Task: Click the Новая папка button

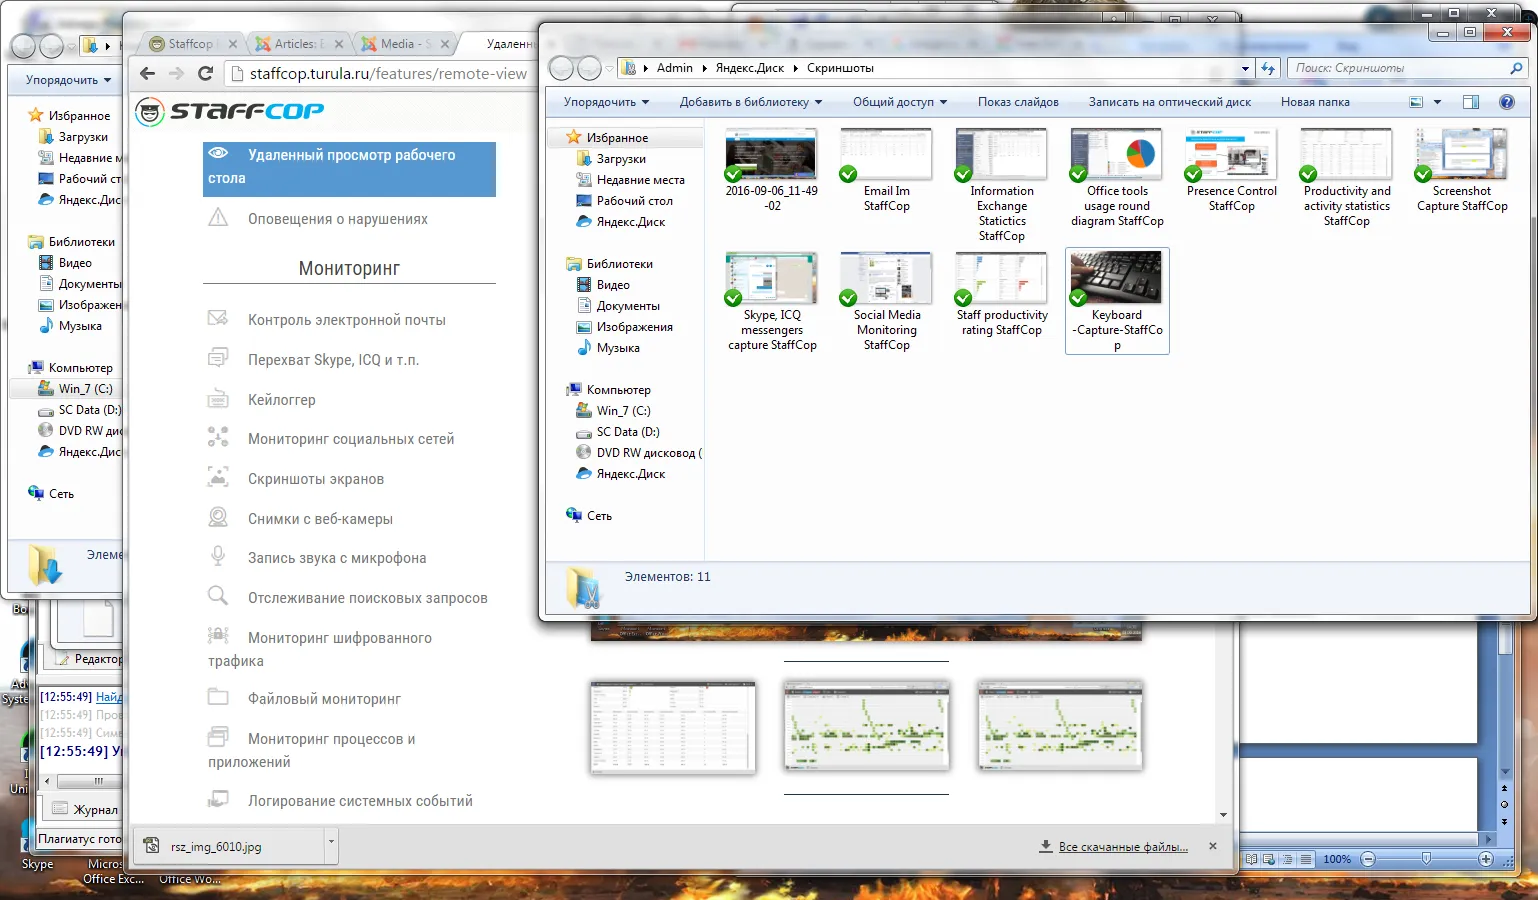Action: (x=1315, y=102)
